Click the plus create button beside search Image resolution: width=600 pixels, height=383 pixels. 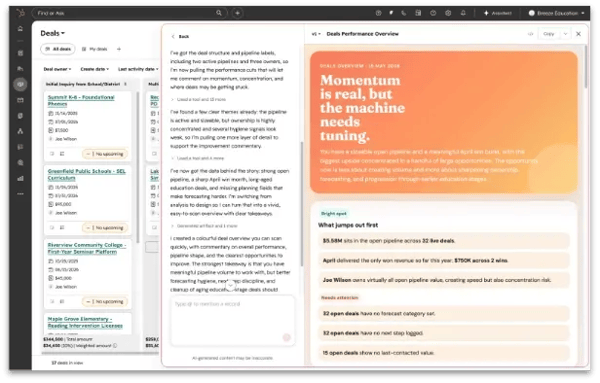click(x=237, y=13)
